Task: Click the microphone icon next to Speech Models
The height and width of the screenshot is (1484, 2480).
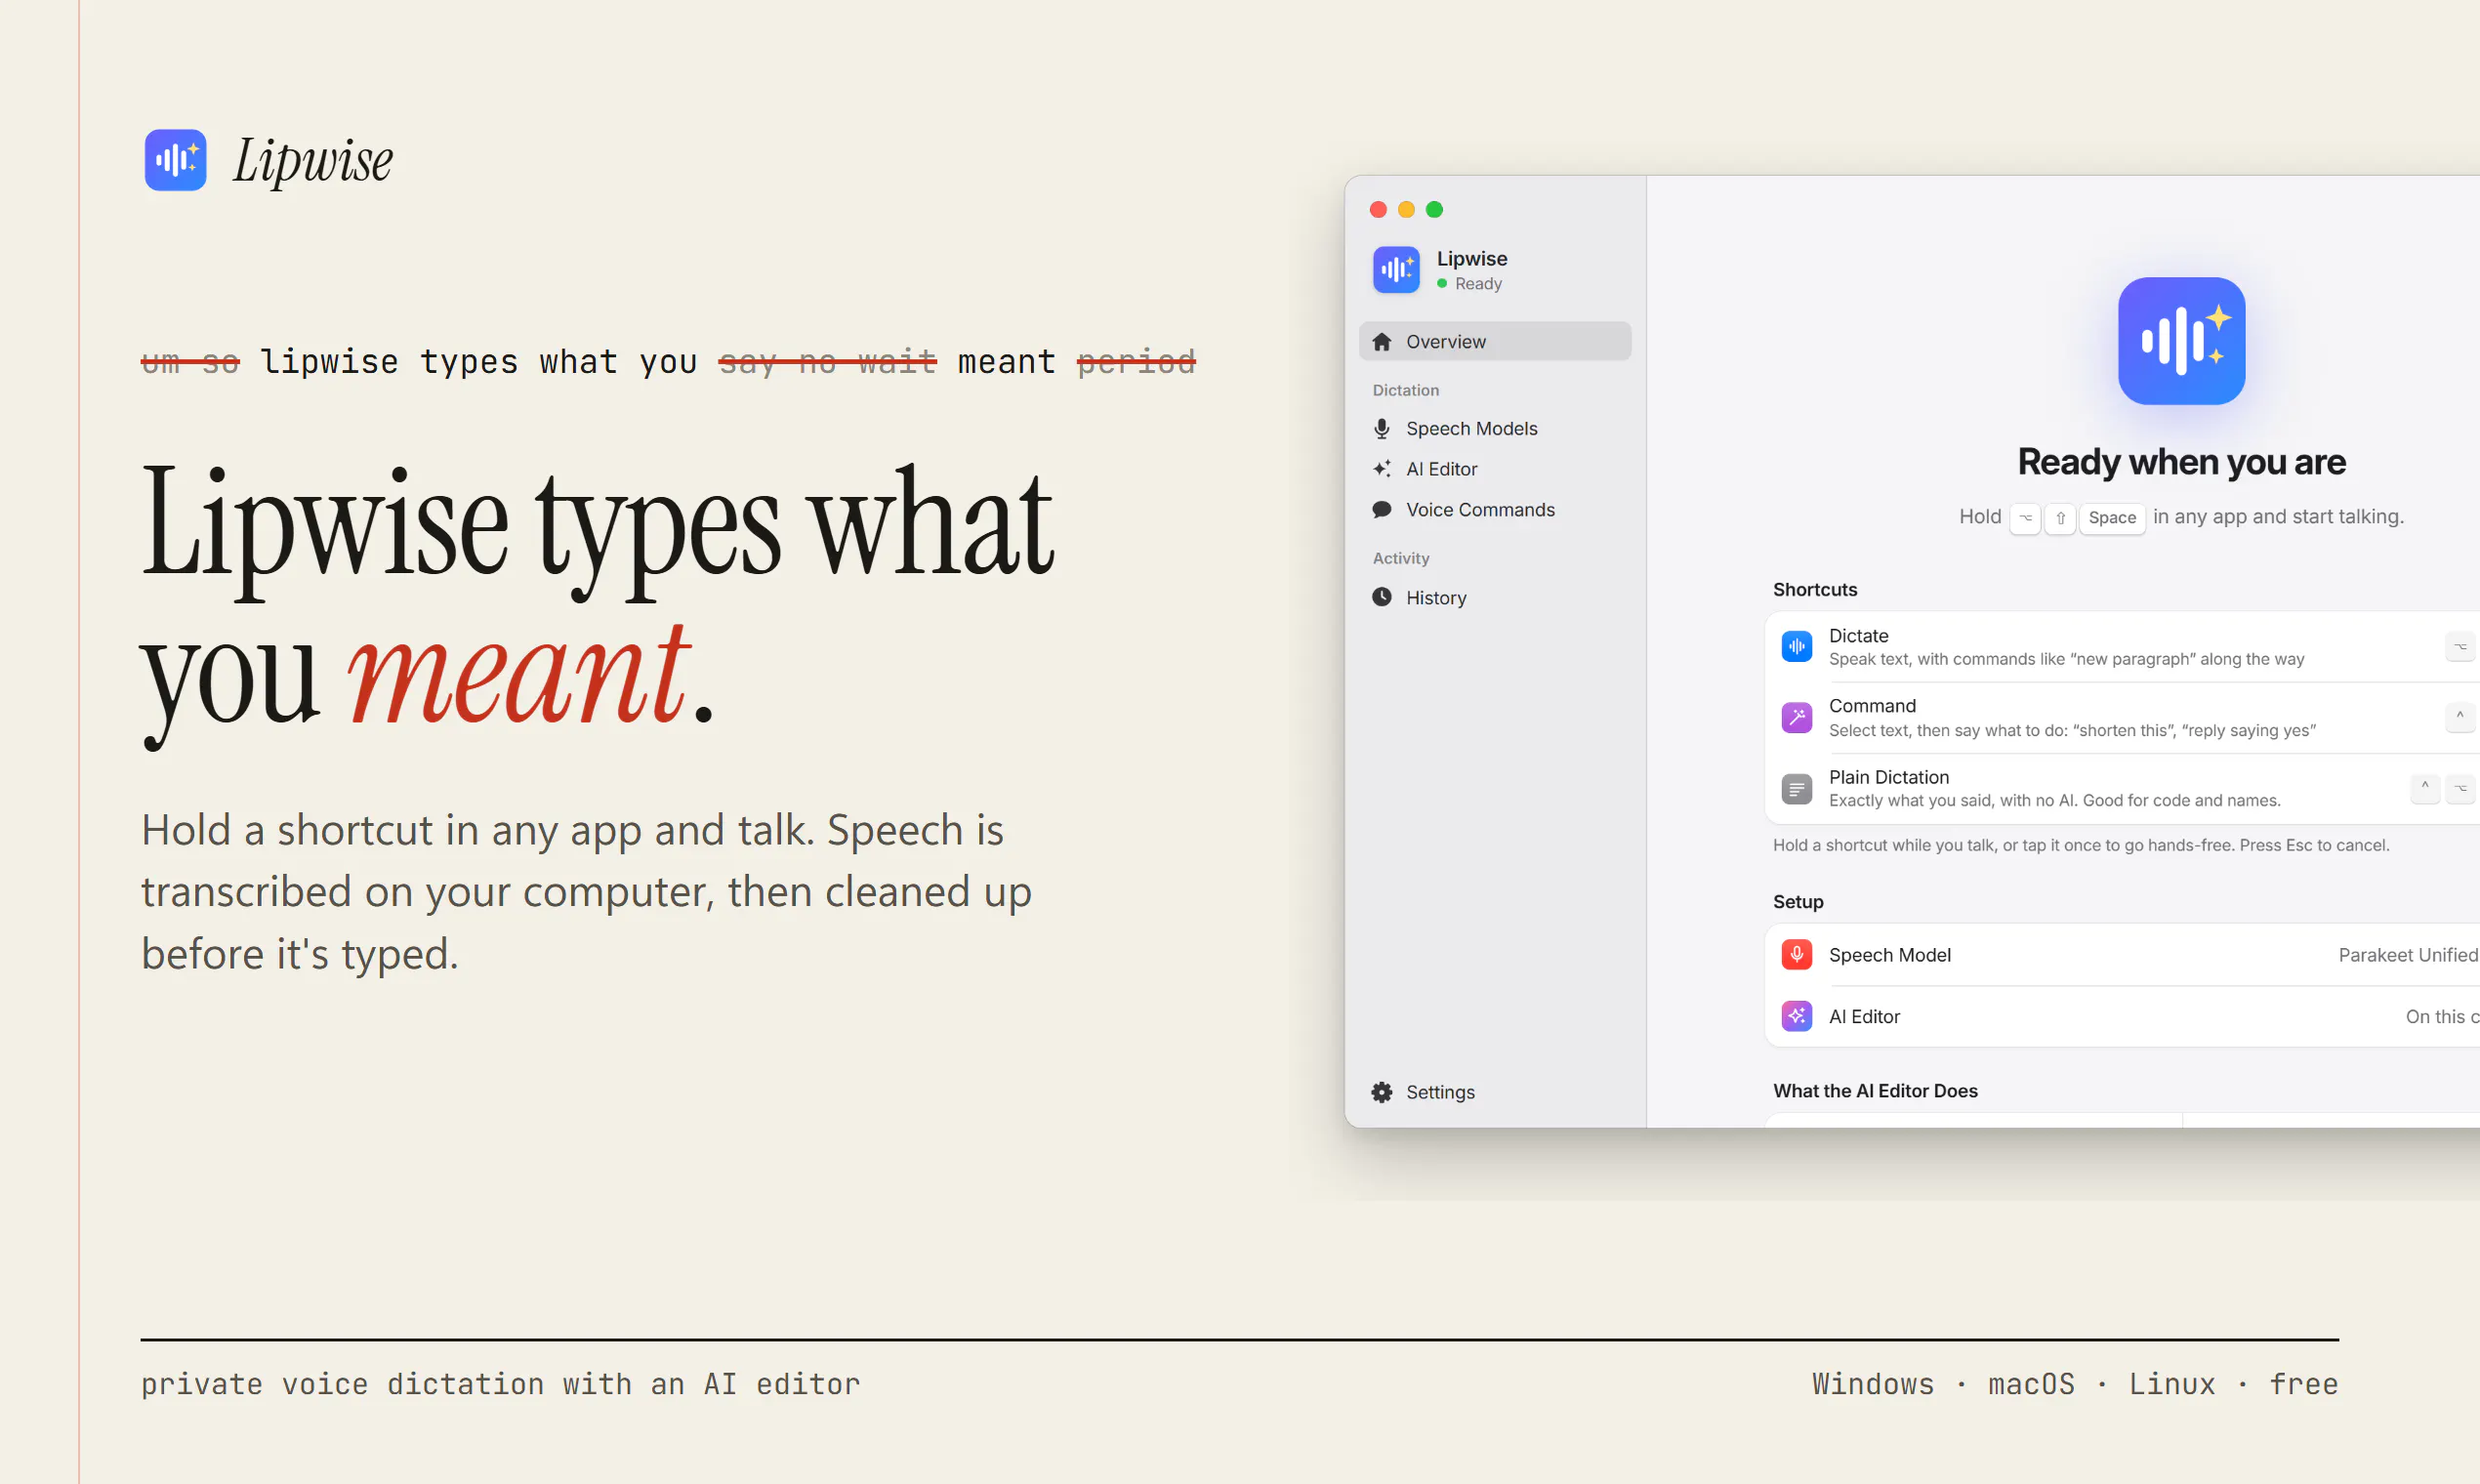Action: pos(1382,428)
